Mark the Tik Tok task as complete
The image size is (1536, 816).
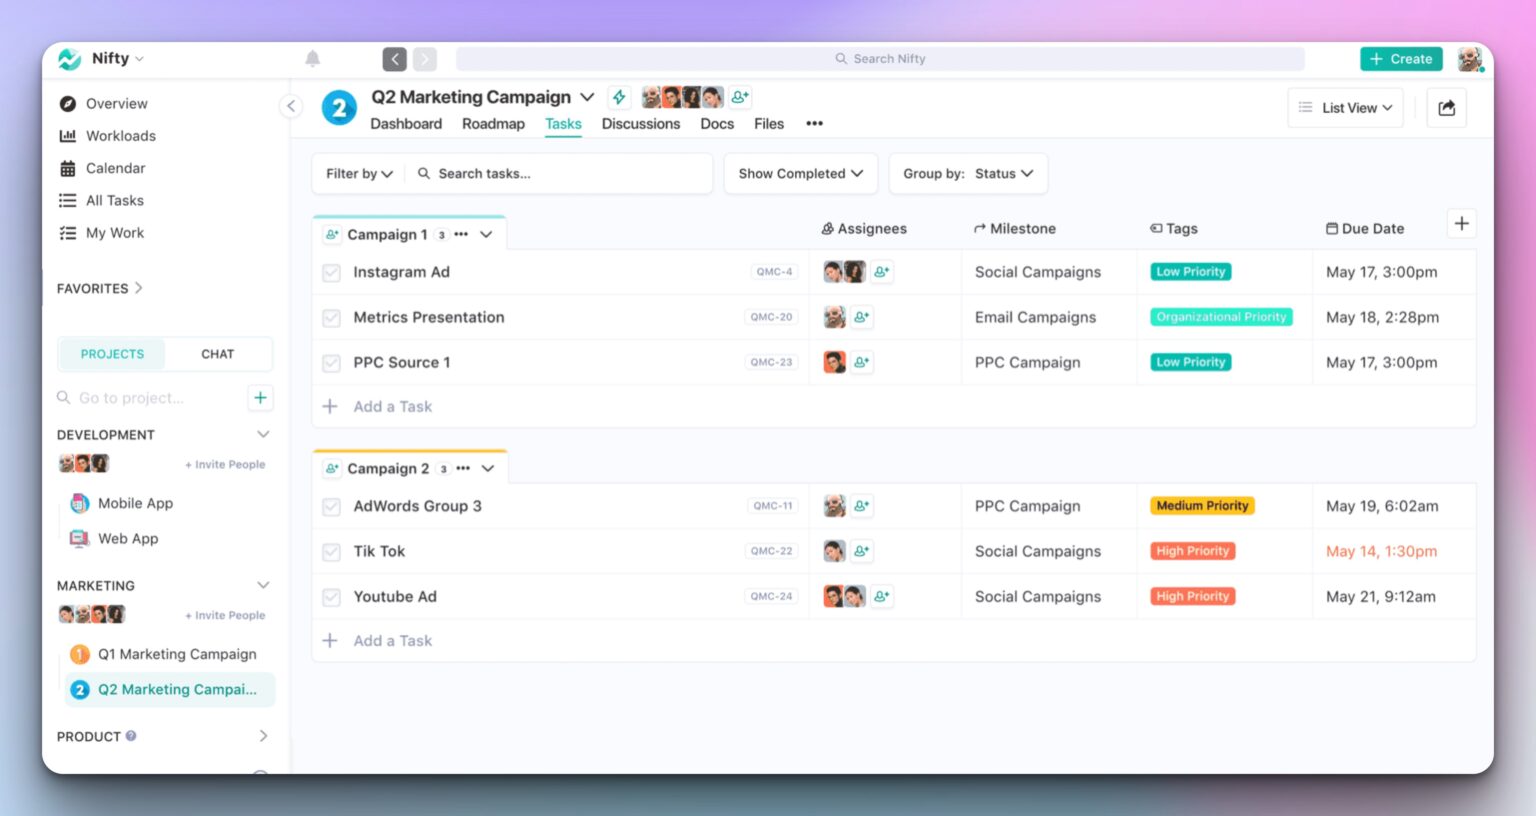331,551
